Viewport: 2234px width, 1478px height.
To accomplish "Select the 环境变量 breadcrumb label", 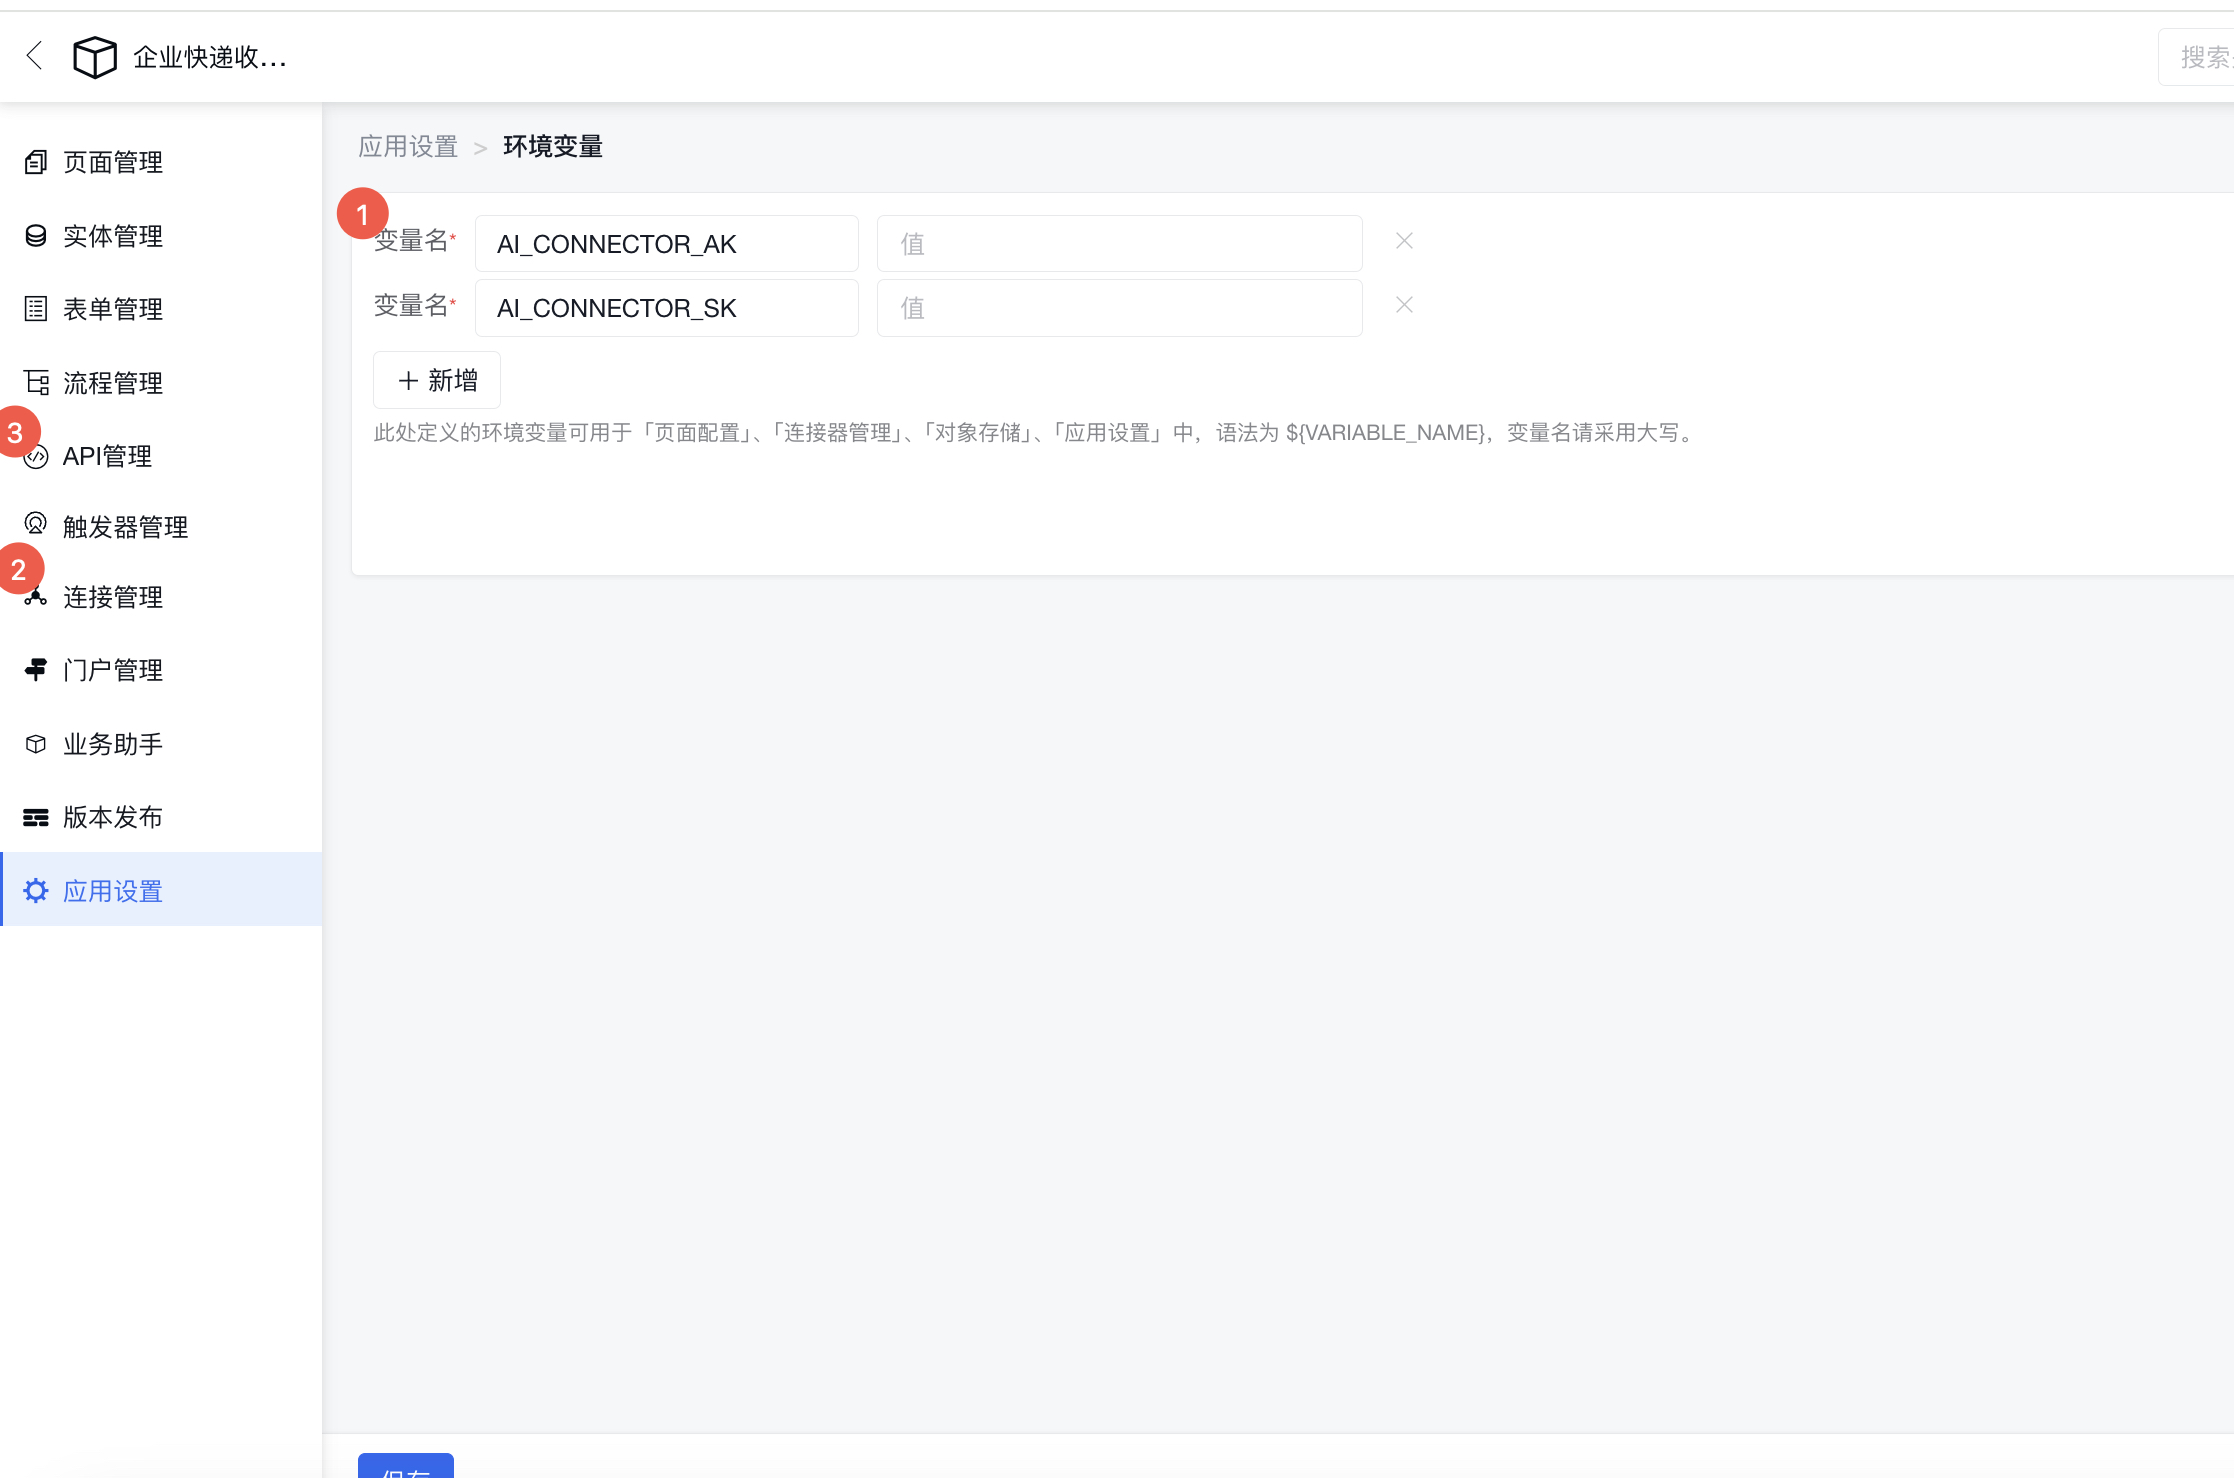I will pos(553,146).
